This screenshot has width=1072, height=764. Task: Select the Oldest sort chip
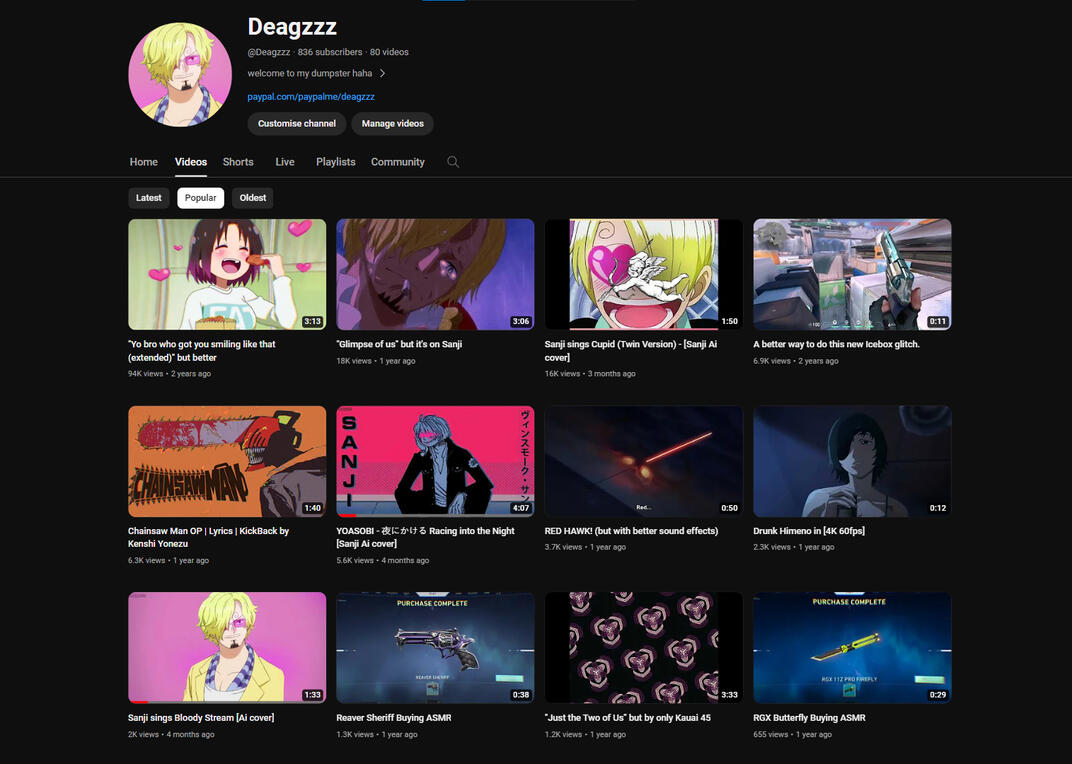coord(253,198)
